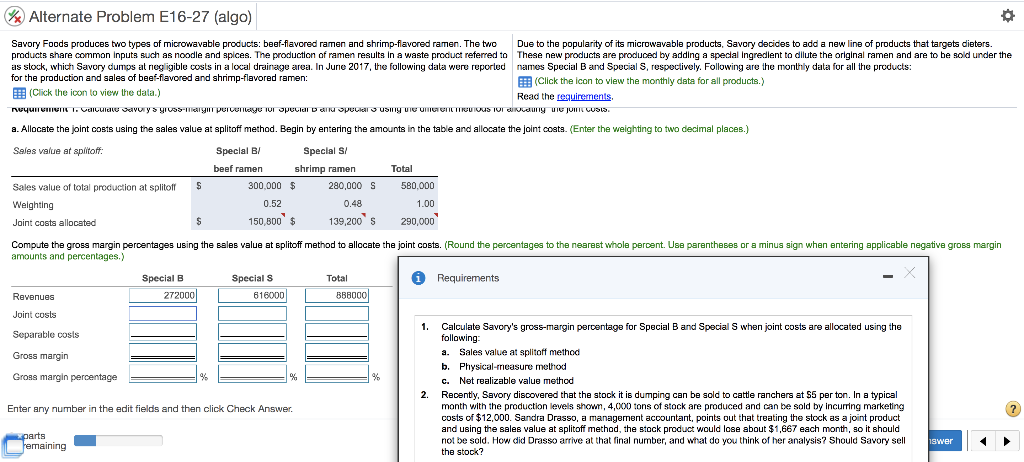Click Special B Gross margin field
1024x462 pixels.
click(x=163, y=355)
